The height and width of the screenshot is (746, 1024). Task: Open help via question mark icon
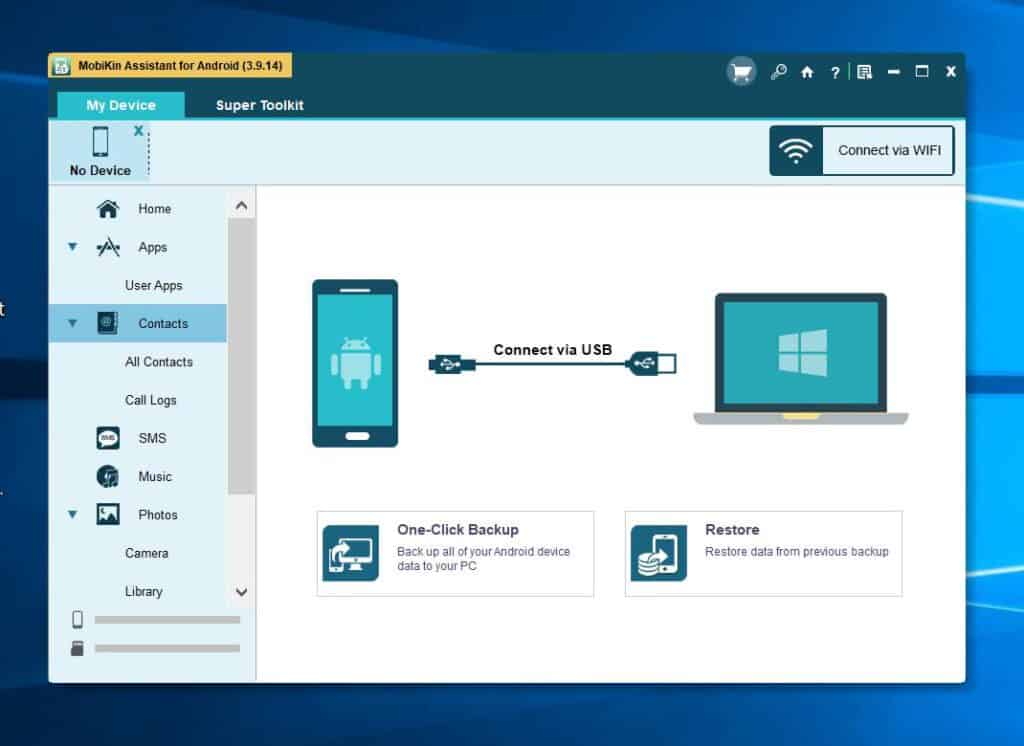pyautogui.click(x=835, y=73)
